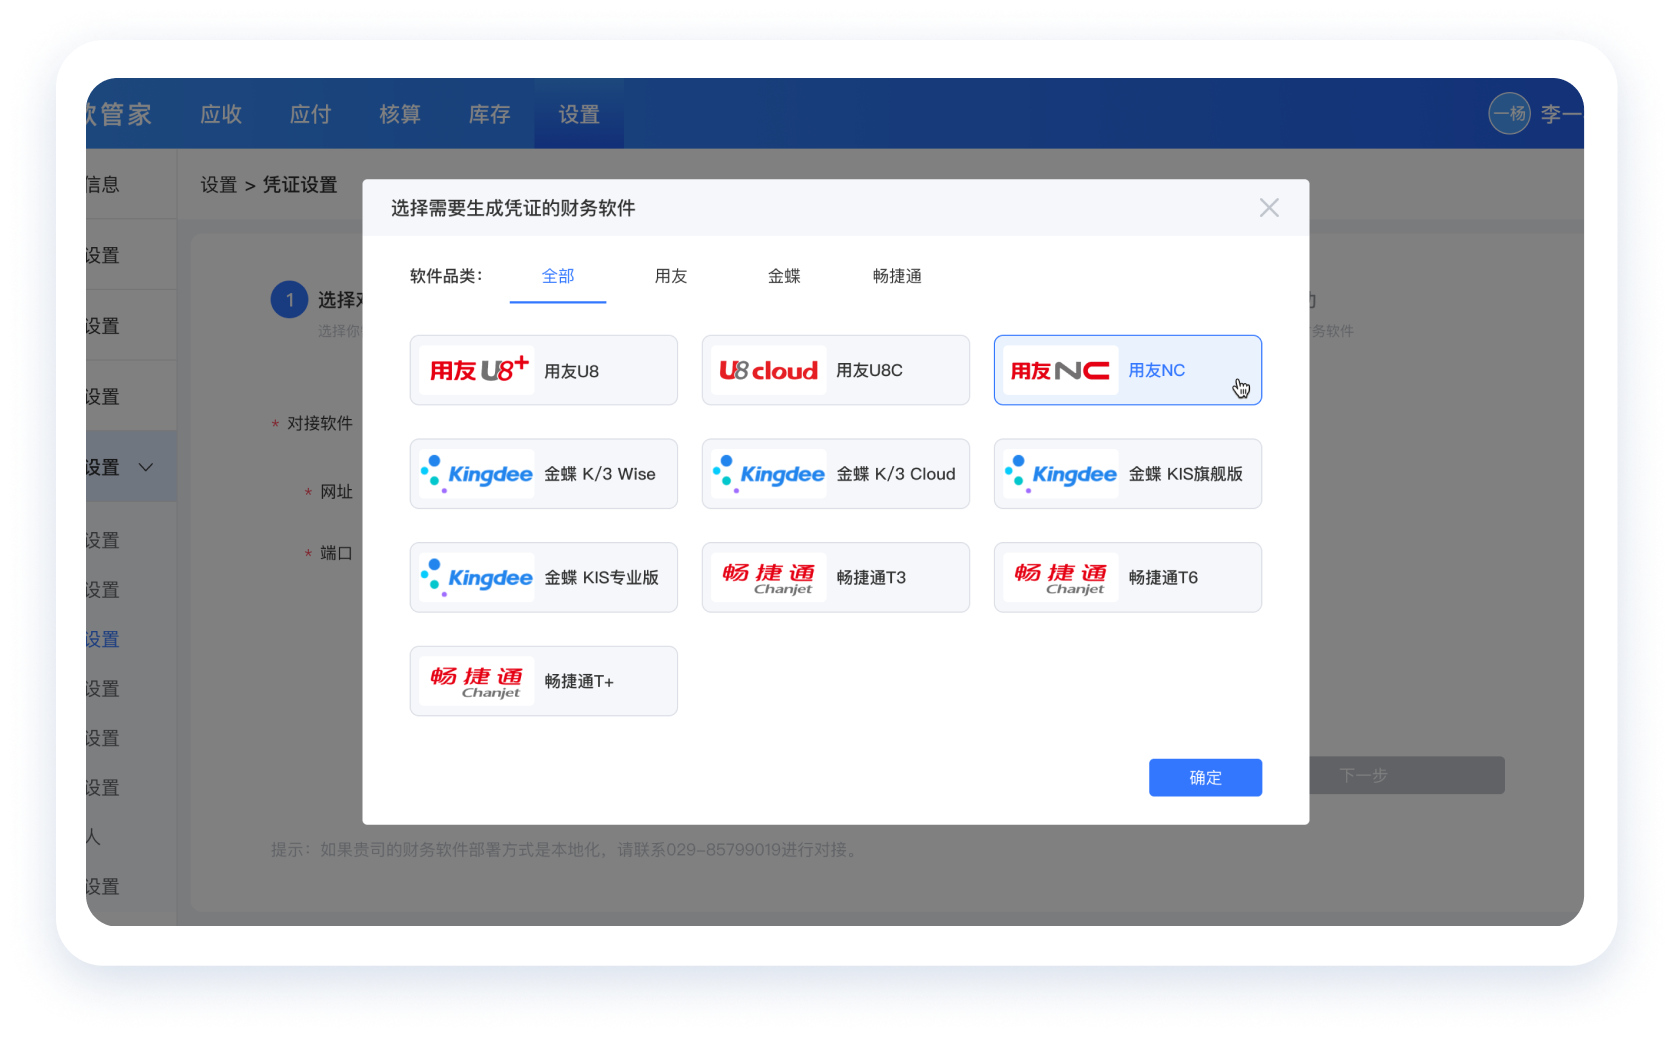The height and width of the screenshot is (1037, 1673).
Task: Open the 应收 top menu
Action: point(221,114)
